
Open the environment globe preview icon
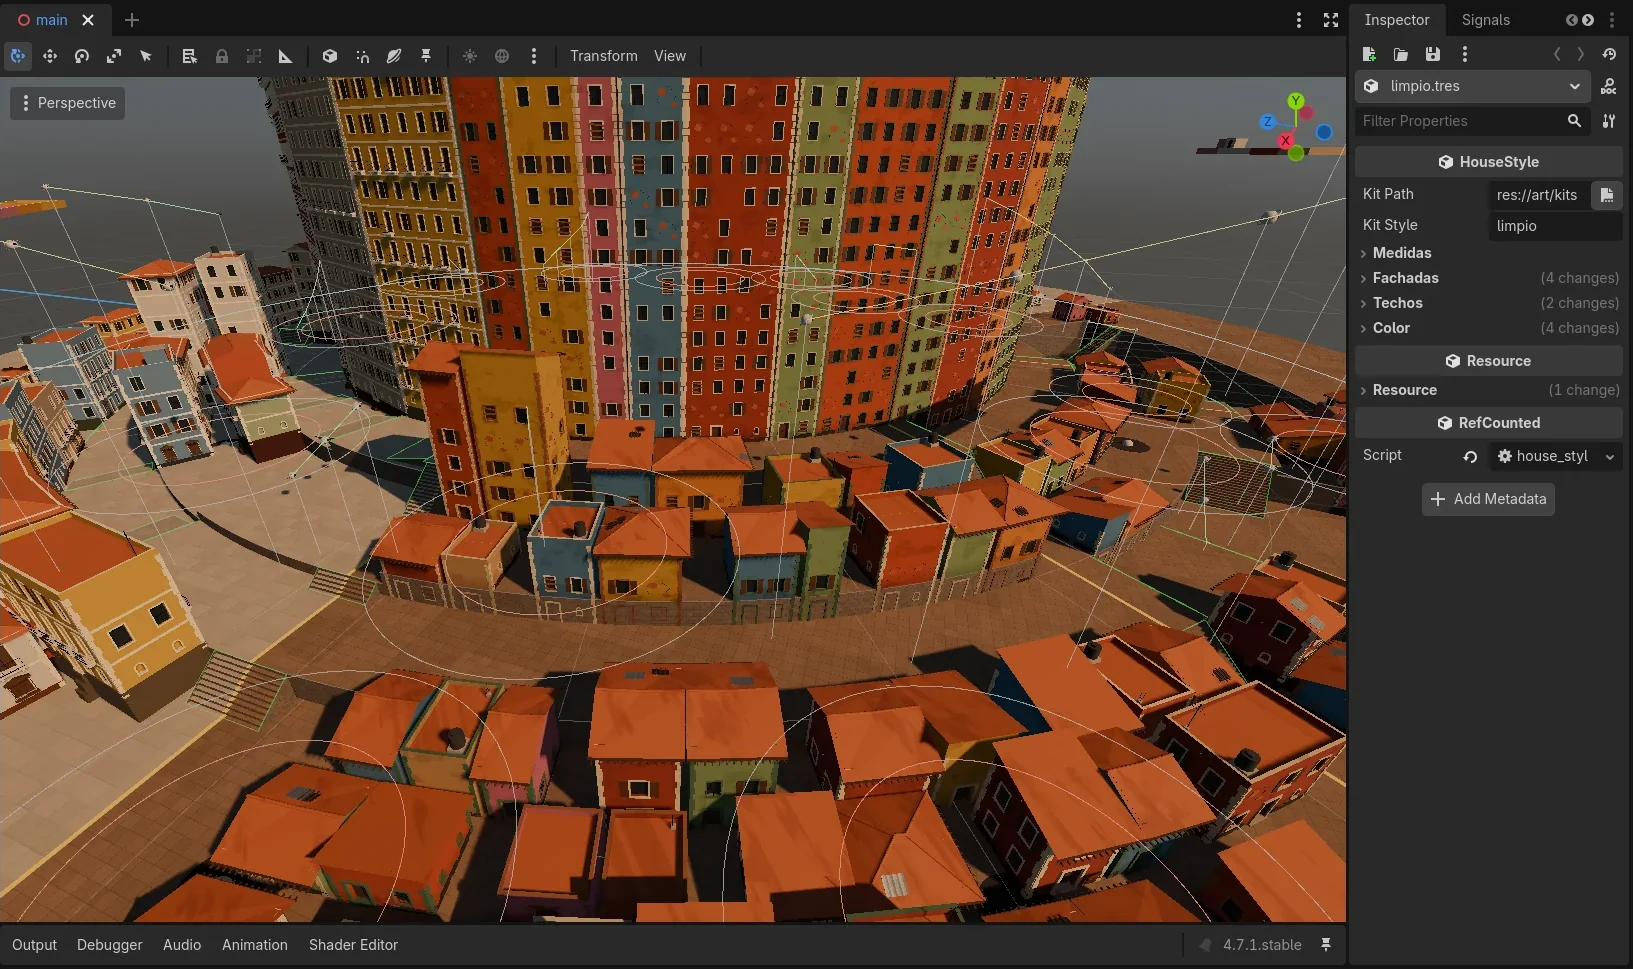[x=502, y=56]
